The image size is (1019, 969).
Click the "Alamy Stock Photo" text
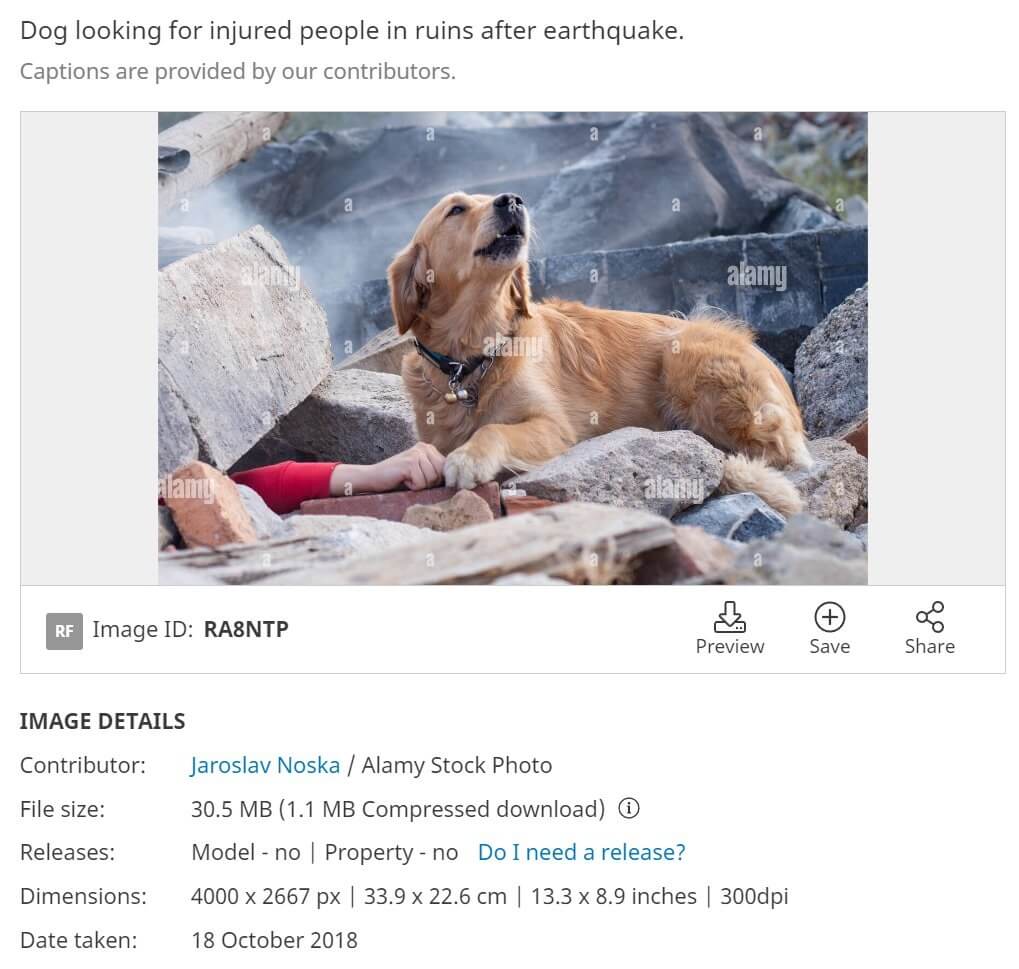[456, 765]
